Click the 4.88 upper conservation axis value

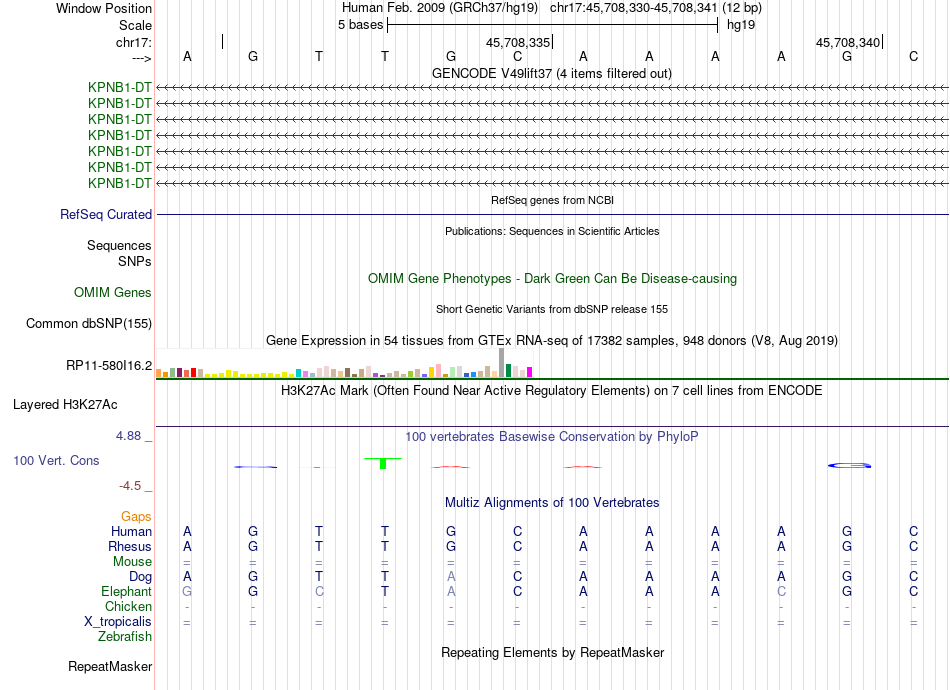[128, 436]
